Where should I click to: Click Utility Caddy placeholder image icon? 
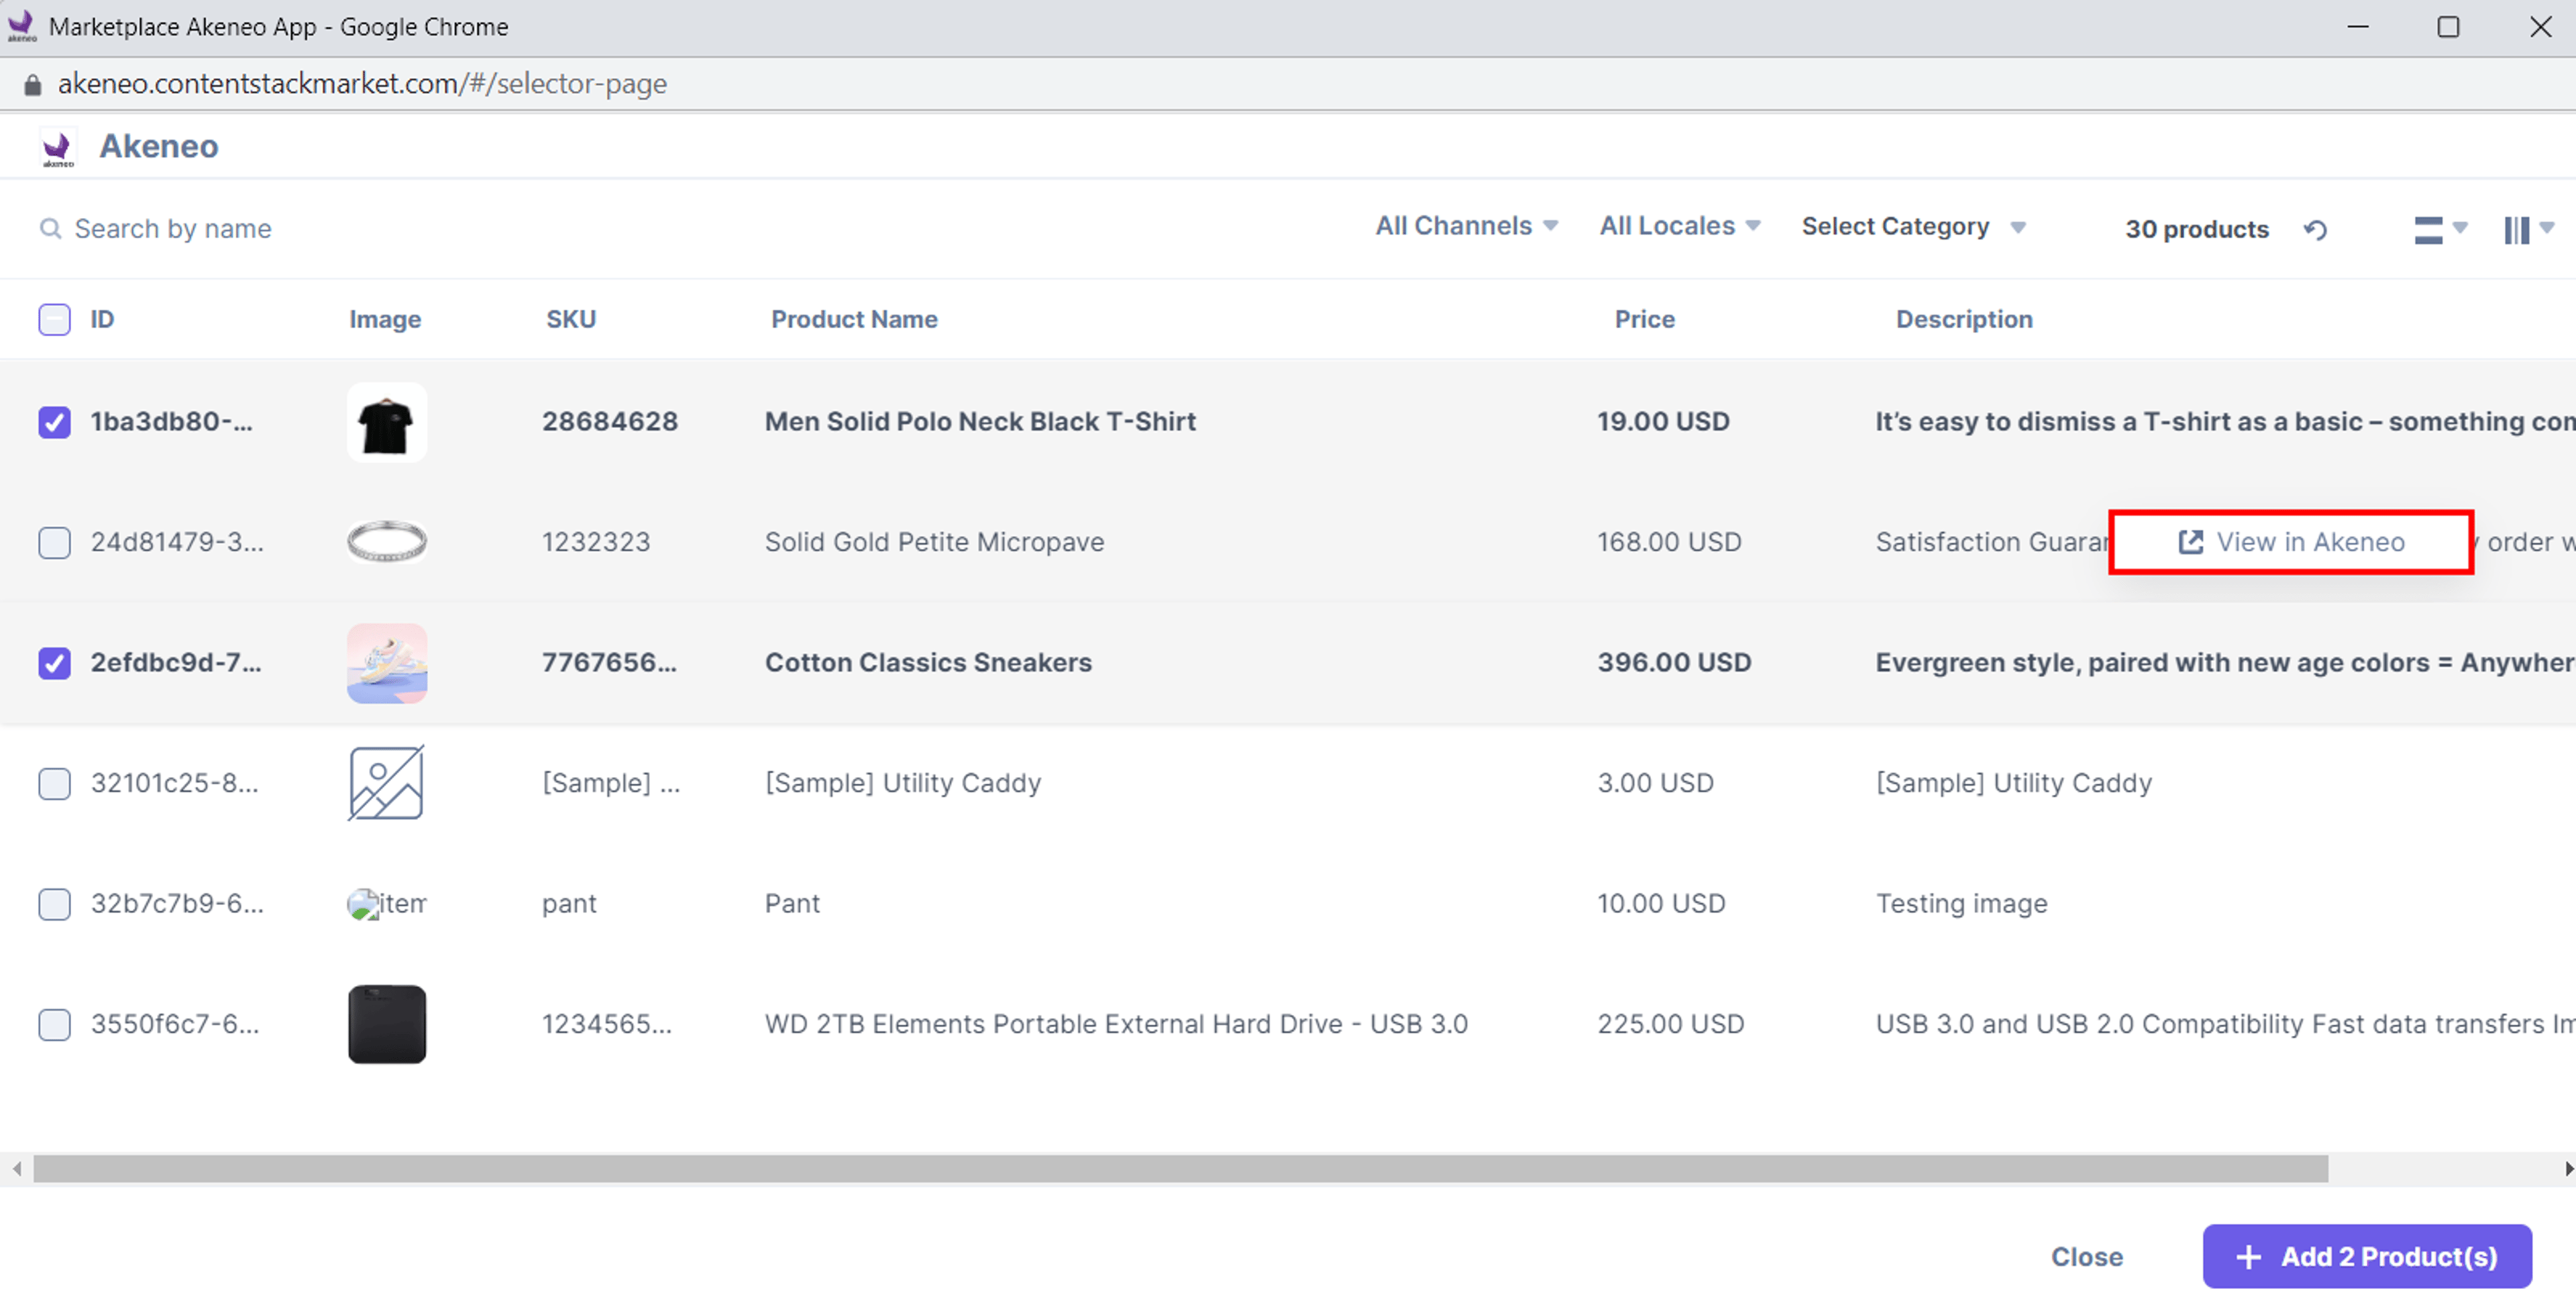[386, 783]
